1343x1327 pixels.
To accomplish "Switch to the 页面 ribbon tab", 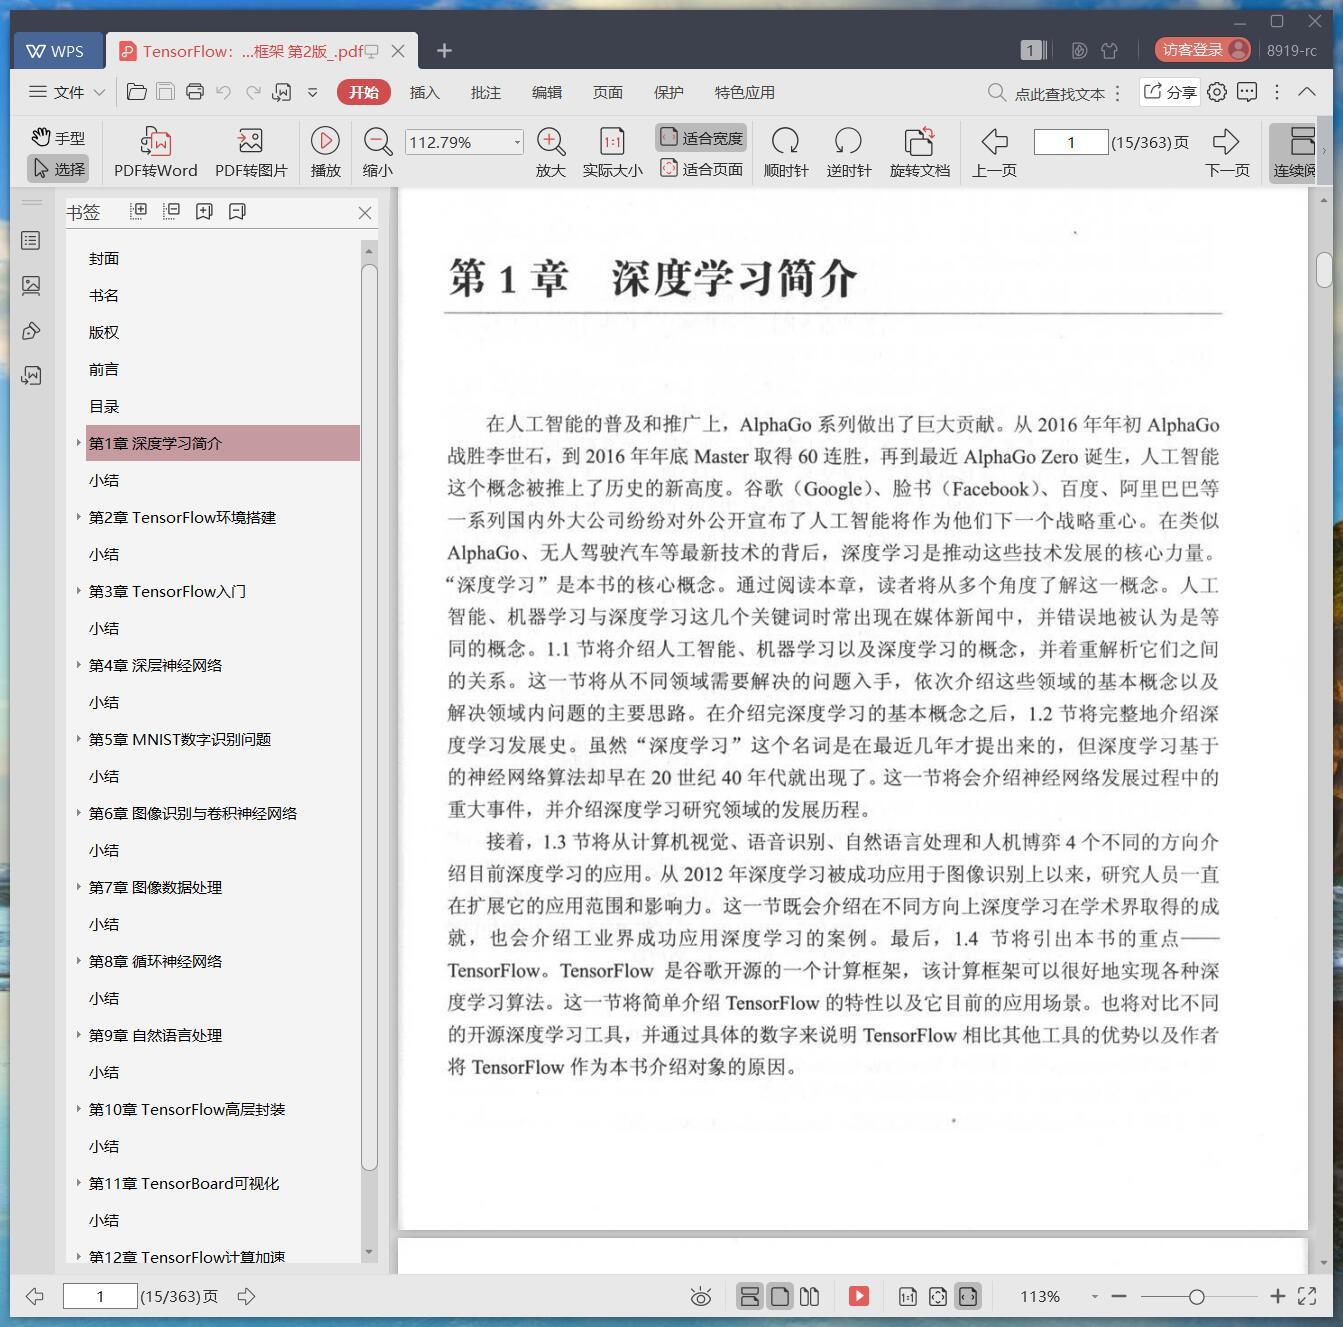I will coord(607,92).
